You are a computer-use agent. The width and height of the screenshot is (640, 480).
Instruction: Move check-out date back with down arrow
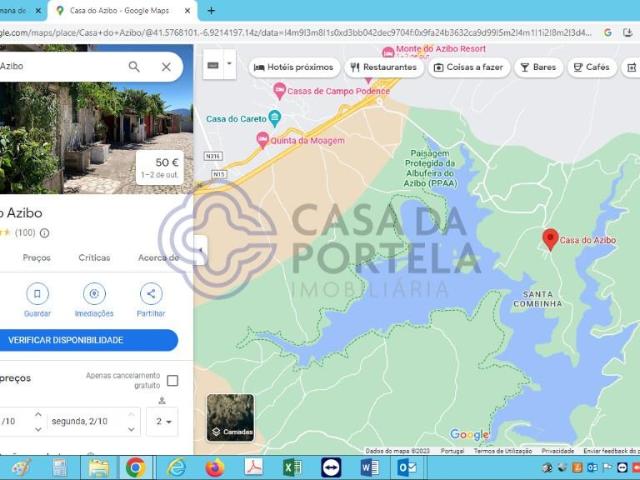click(131, 429)
